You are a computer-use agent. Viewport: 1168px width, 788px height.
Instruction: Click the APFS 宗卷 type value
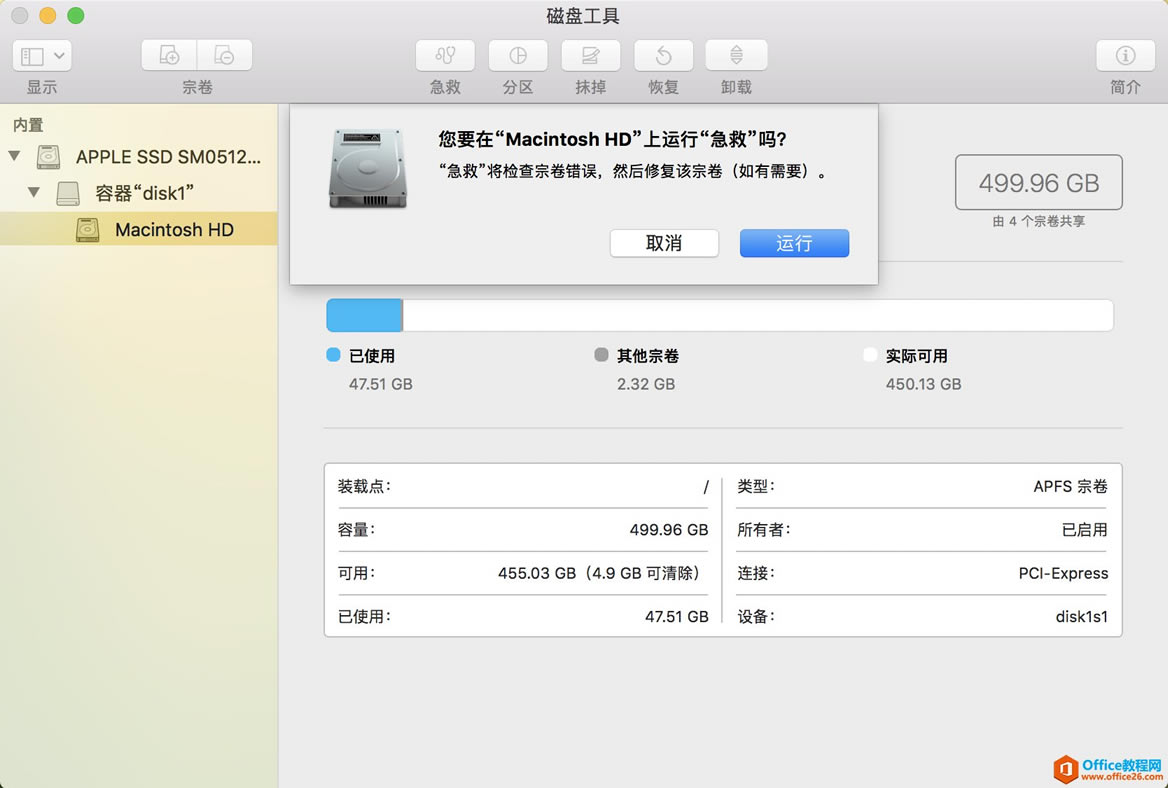tap(1070, 486)
